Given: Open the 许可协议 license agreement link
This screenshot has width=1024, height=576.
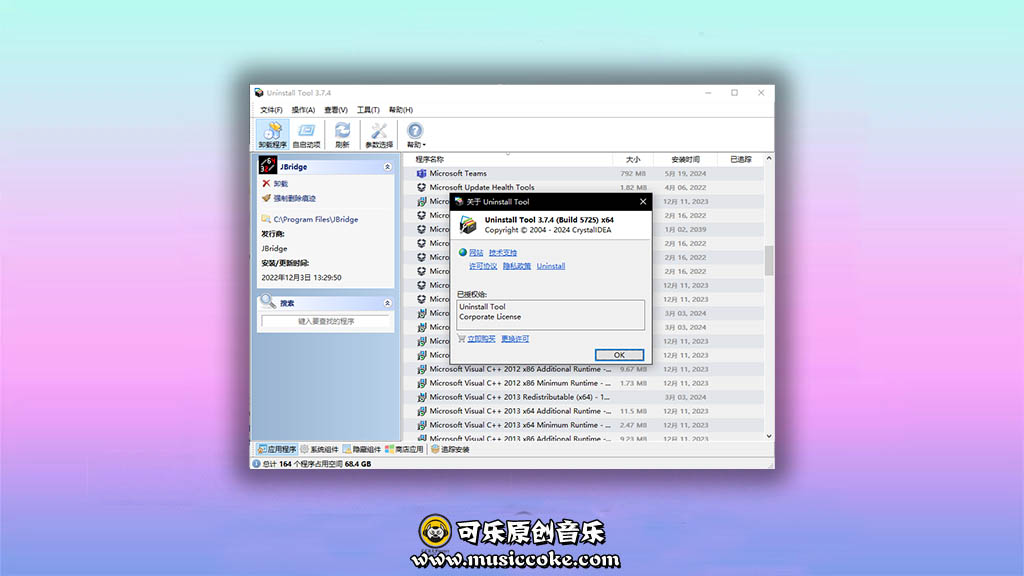Looking at the screenshot, I should [483, 266].
